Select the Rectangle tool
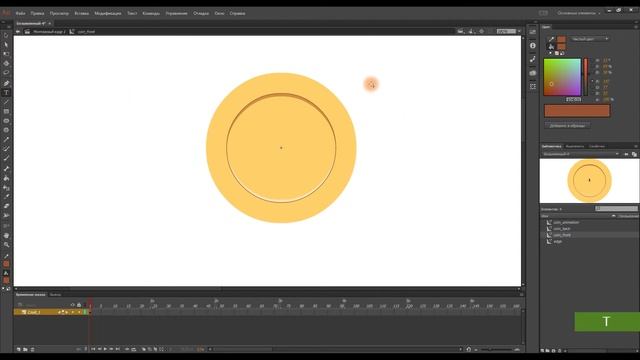Image resolution: width=640 pixels, height=360 pixels. click(6, 111)
